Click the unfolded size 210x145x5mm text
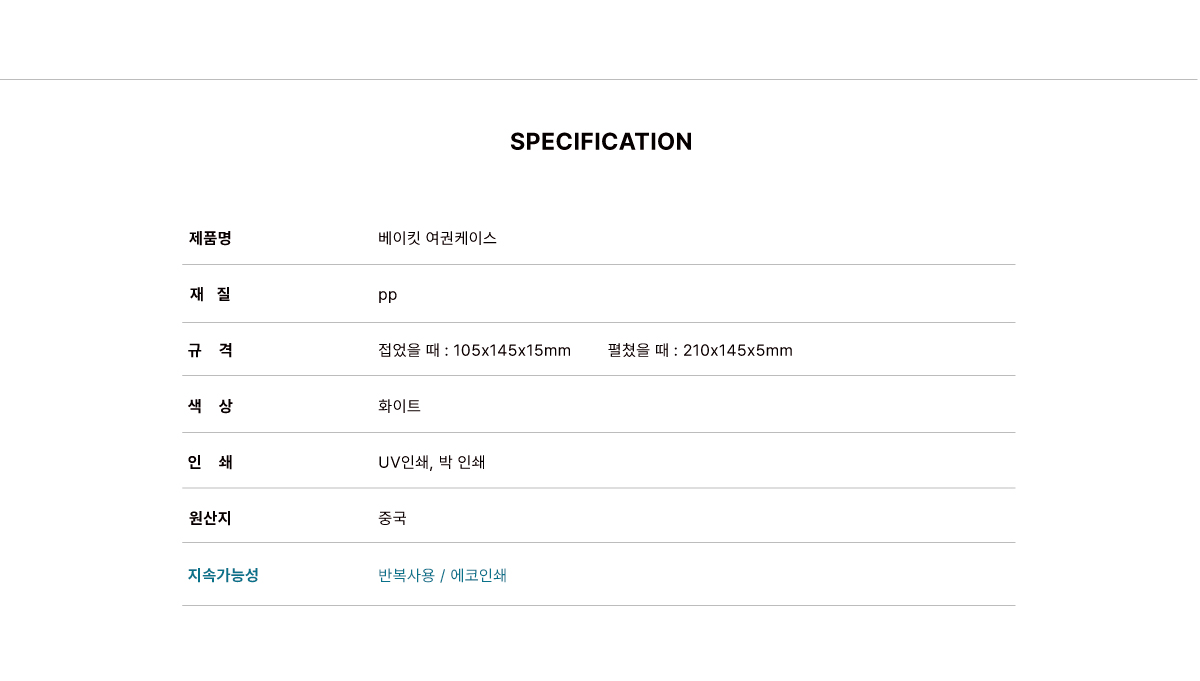 coord(738,350)
